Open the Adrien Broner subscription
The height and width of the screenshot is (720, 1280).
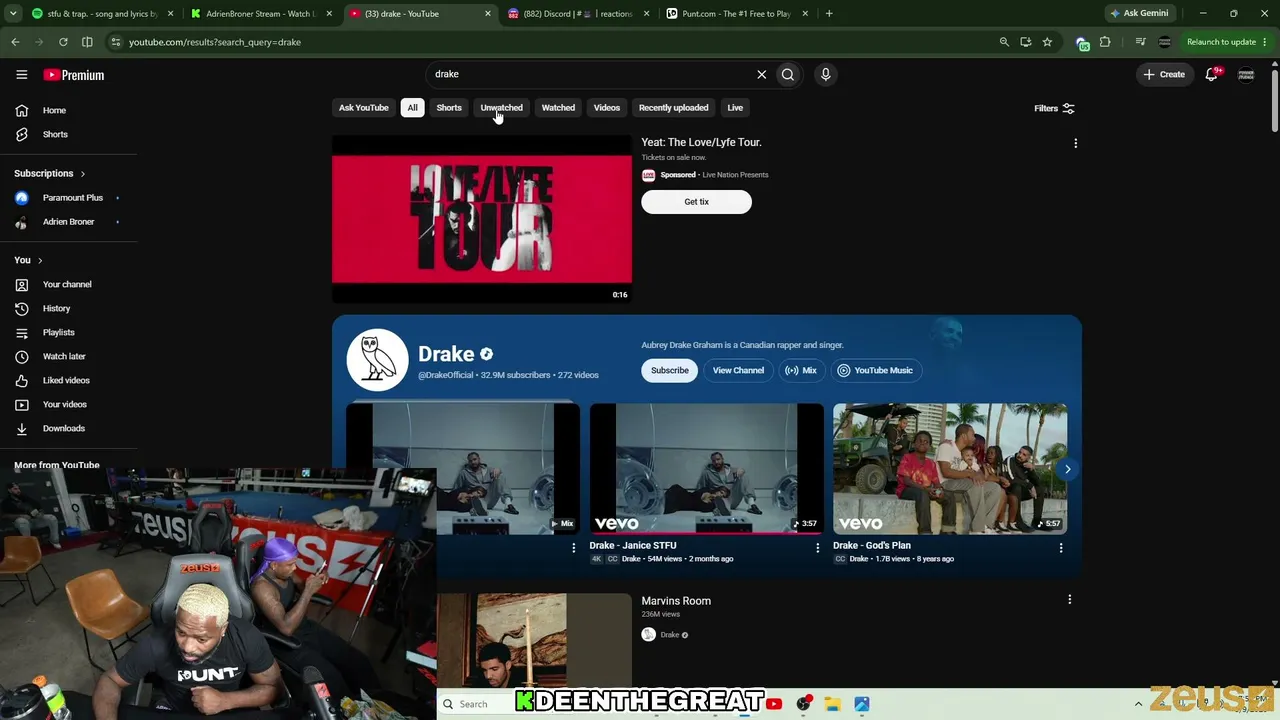(x=68, y=222)
